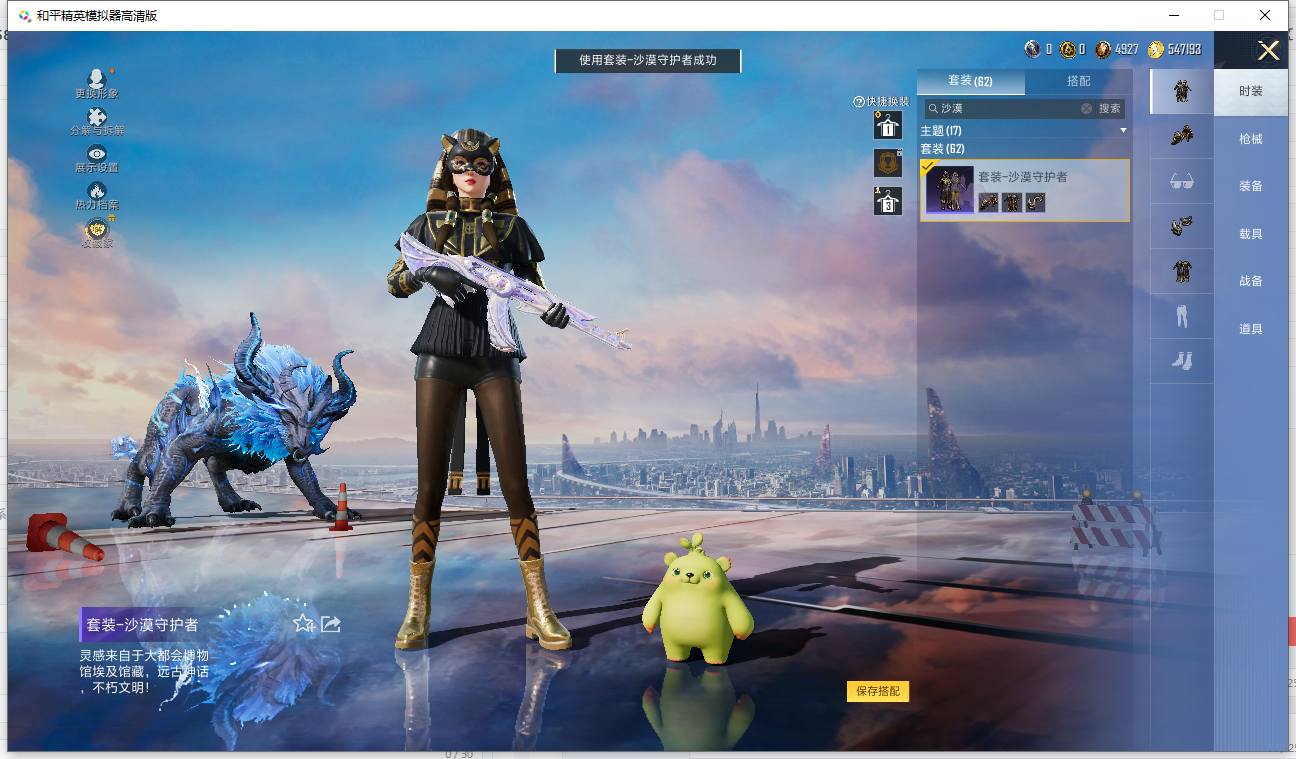This screenshot has height=759, width=1296.
Task: Clear the search text with the X icon
Action: pyautogui.click(x=1086, y=108)
